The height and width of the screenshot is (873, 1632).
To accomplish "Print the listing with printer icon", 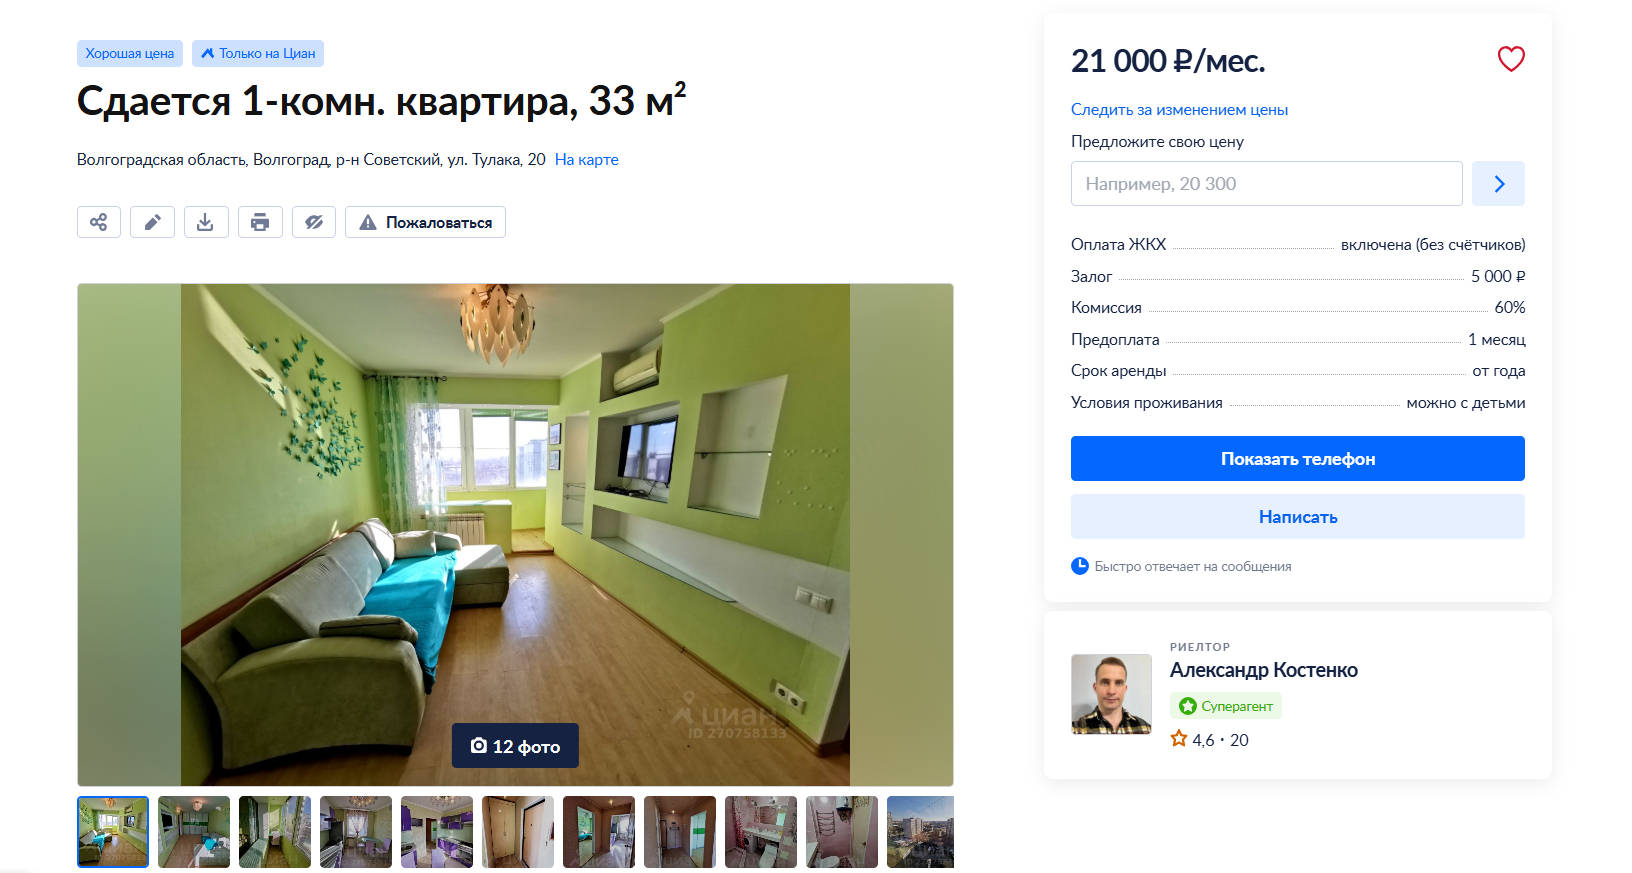I will (x=260, y=222).
